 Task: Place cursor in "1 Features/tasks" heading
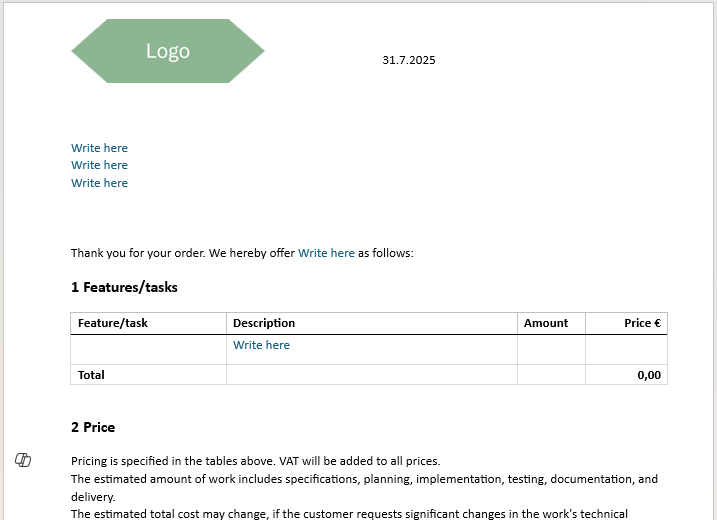(x=124, y=287)
